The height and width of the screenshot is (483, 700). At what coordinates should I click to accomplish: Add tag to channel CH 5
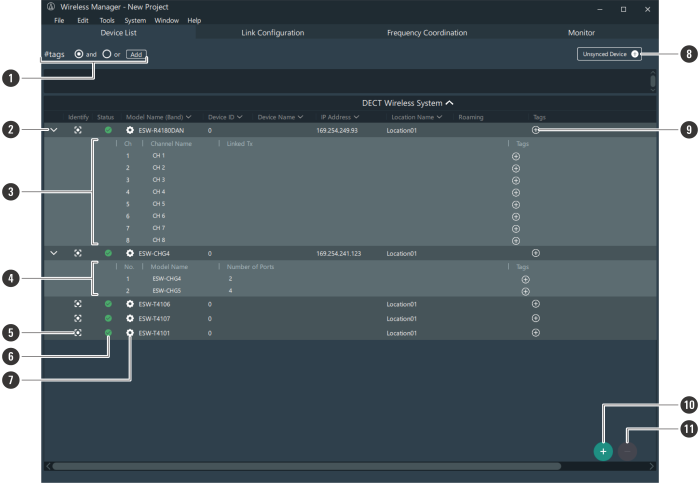pos(516,204)
